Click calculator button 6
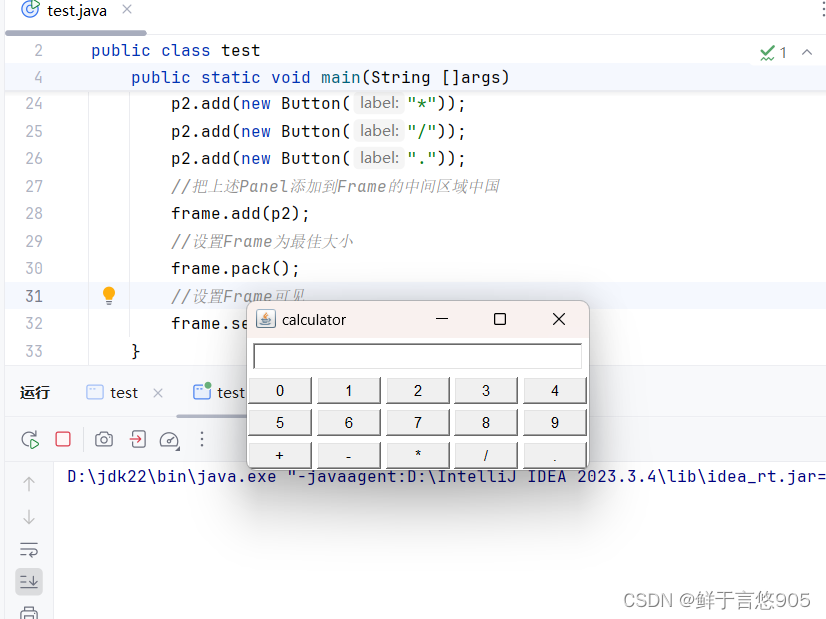This screenshot has width=826, height=619. point(349,423)
